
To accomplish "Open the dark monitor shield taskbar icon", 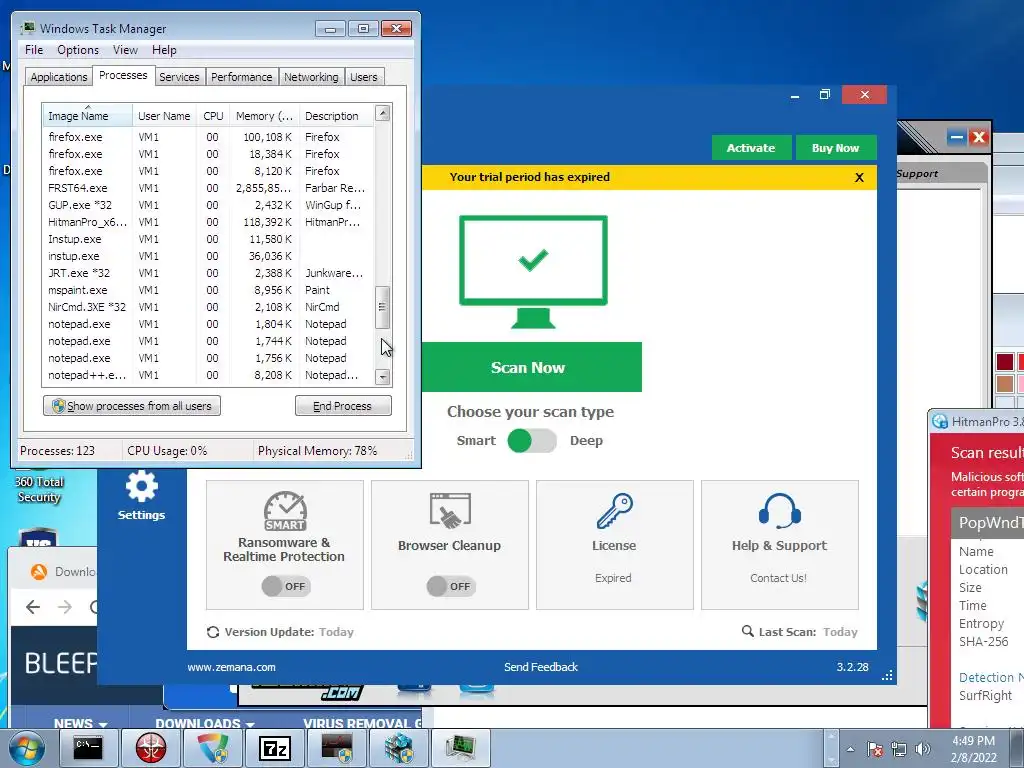I will pyautogui.click(x=336, y=748).
